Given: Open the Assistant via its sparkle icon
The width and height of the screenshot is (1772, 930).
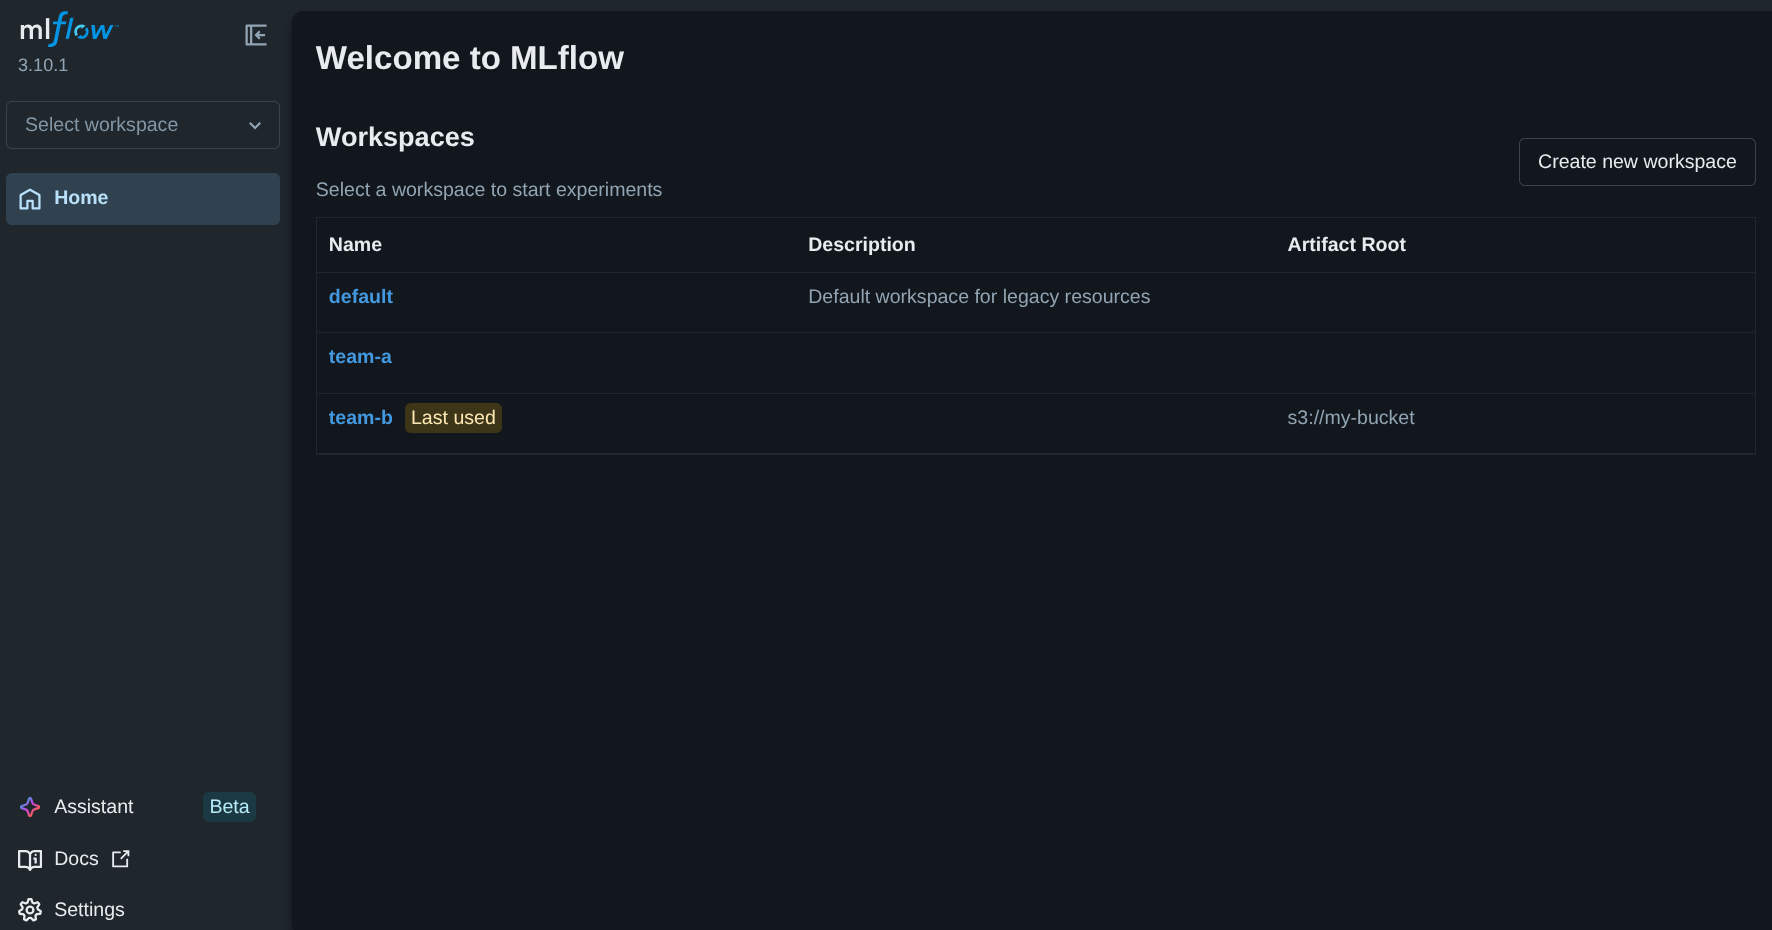Looking at the screenshot, I should click(29, 806).
